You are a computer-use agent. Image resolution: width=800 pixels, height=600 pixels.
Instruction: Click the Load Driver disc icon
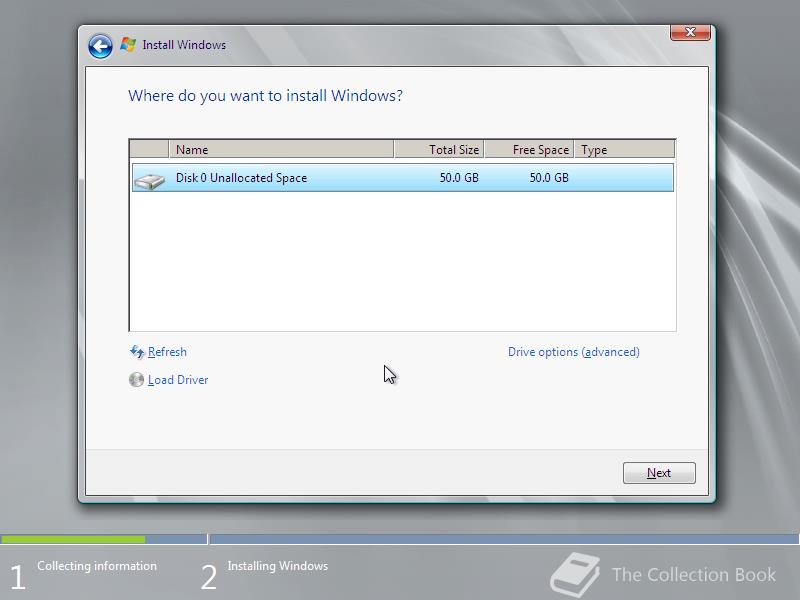[x=136, y=380]
